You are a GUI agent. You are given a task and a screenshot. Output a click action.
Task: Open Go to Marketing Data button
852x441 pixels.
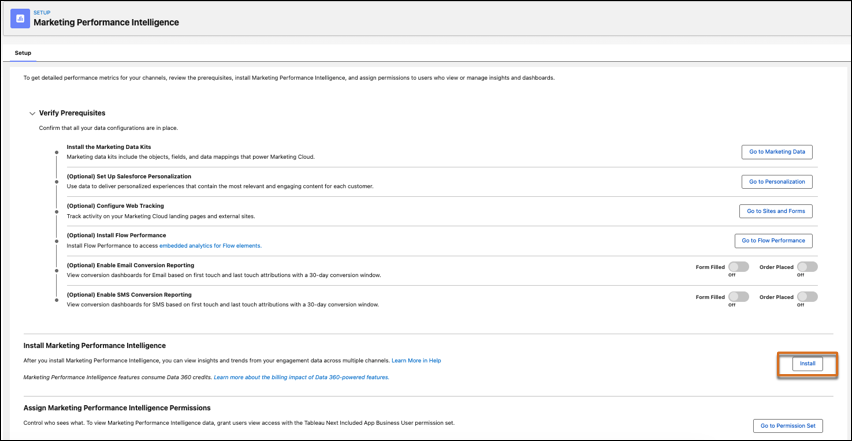click(777, 152)
